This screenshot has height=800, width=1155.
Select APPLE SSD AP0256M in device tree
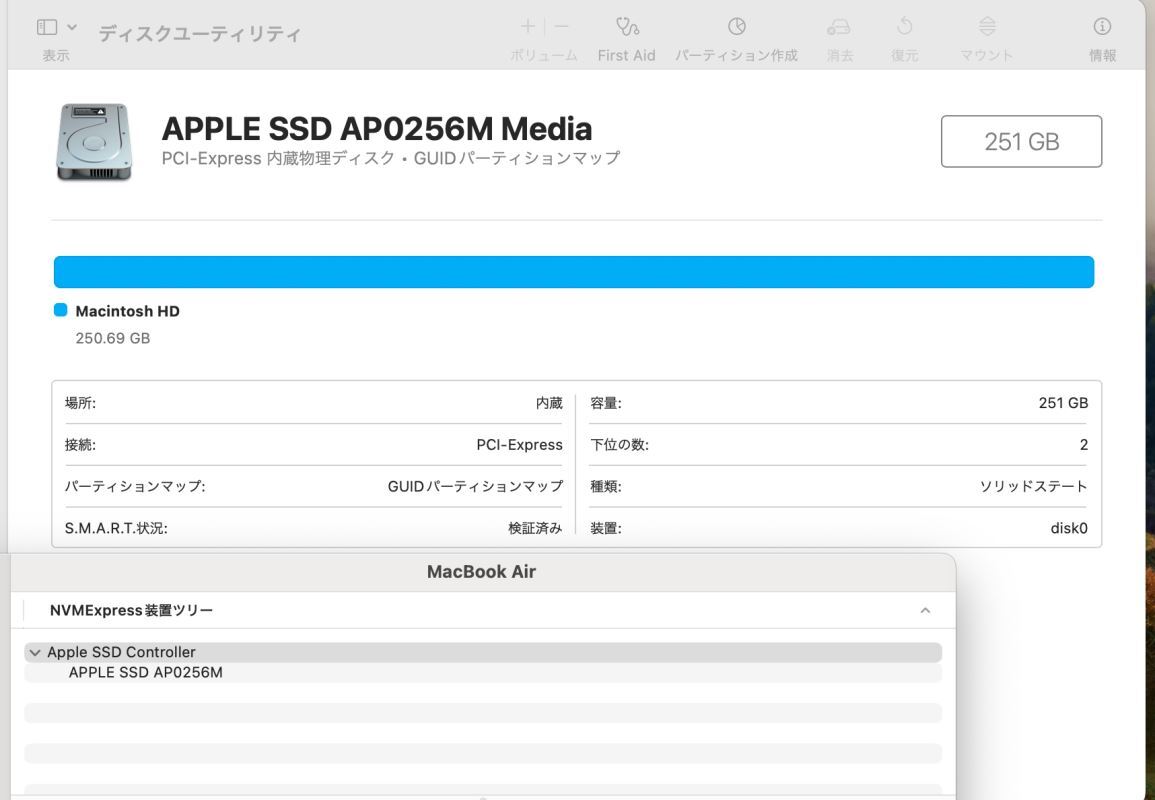tap(145, 673)
